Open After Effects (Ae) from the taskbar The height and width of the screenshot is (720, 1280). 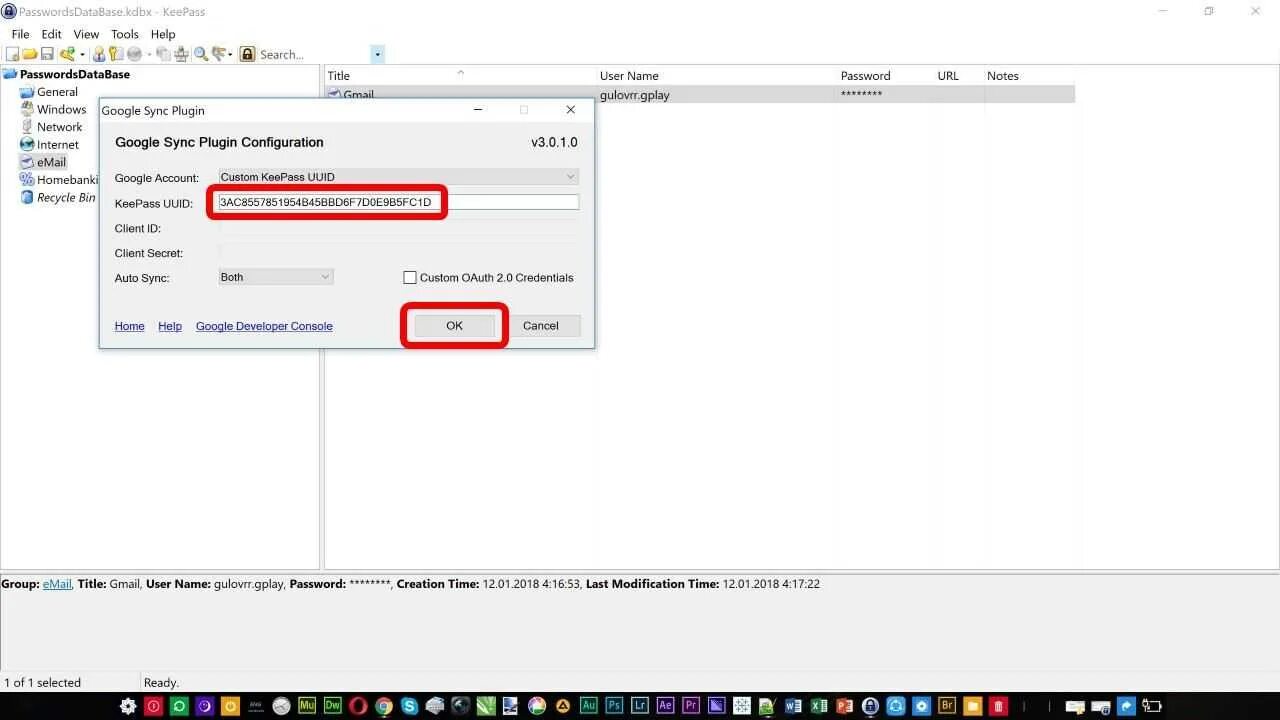665,706
